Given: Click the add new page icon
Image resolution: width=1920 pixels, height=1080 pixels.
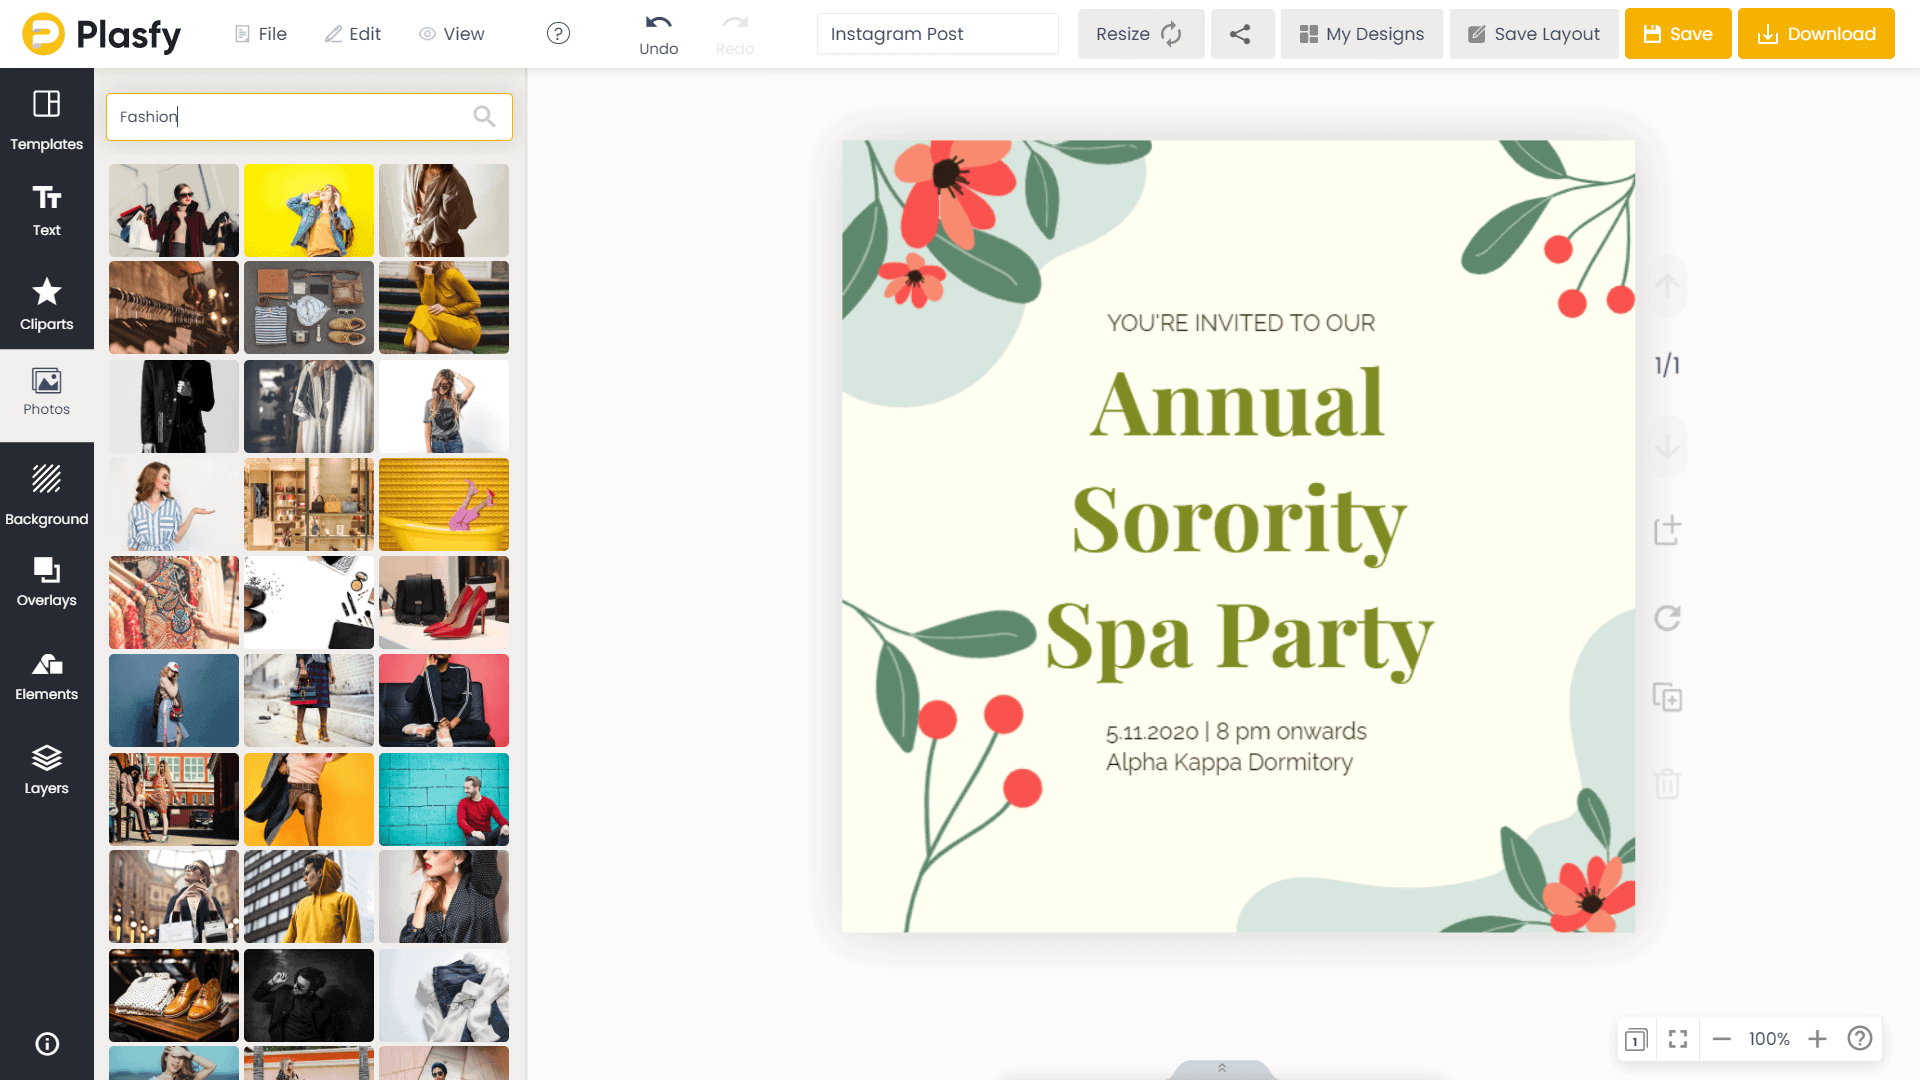Looking at the screenshot, I should point(1667,530).
